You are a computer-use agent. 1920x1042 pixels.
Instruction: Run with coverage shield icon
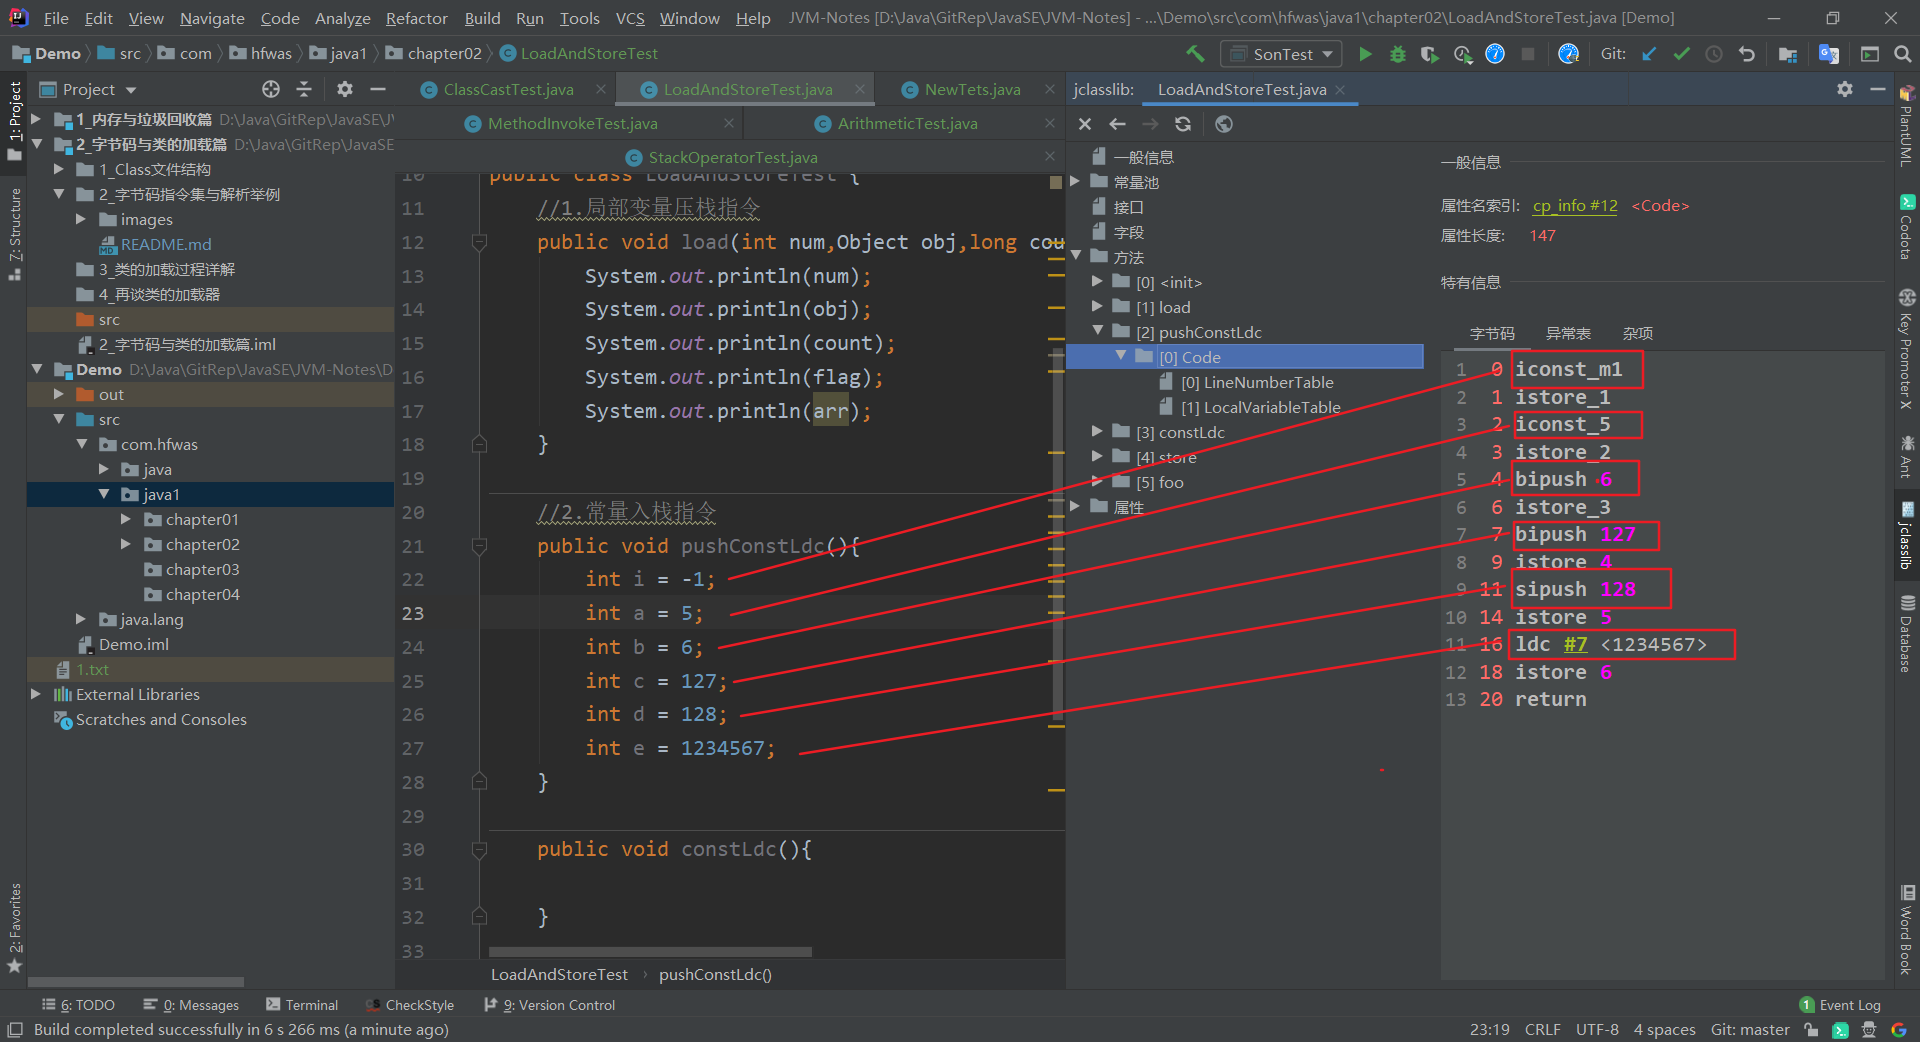(1429, 54)
